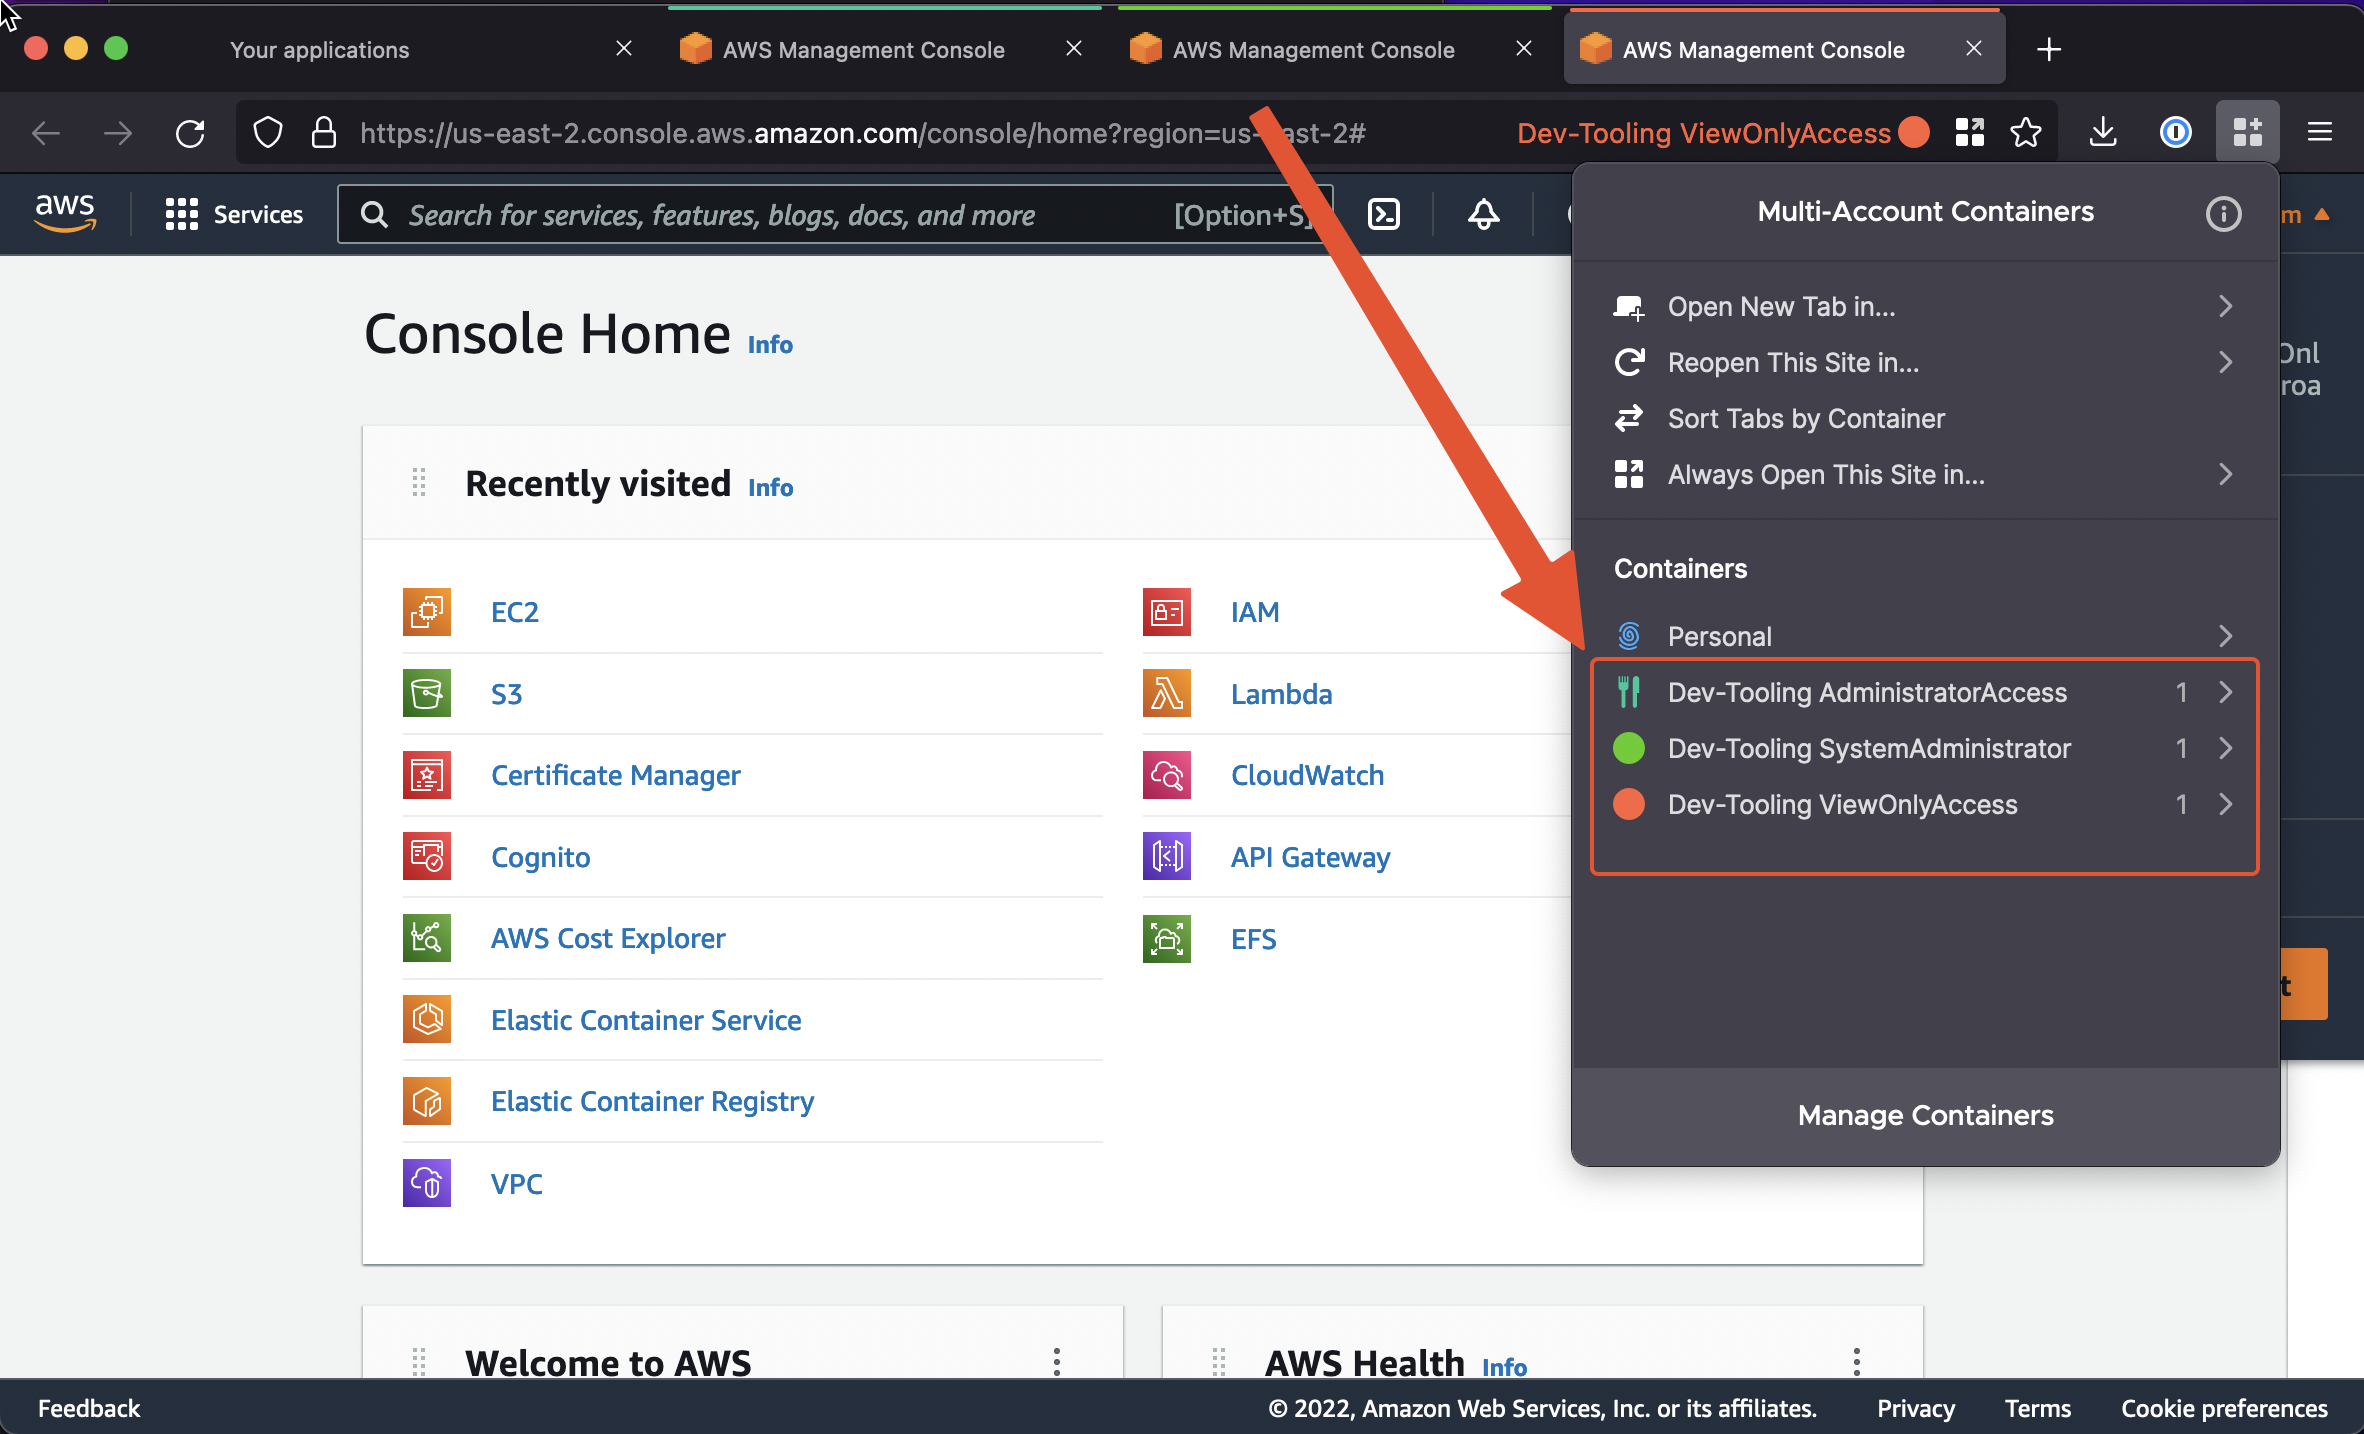Expand the Personal container chevron

(x=2225, y=636)
